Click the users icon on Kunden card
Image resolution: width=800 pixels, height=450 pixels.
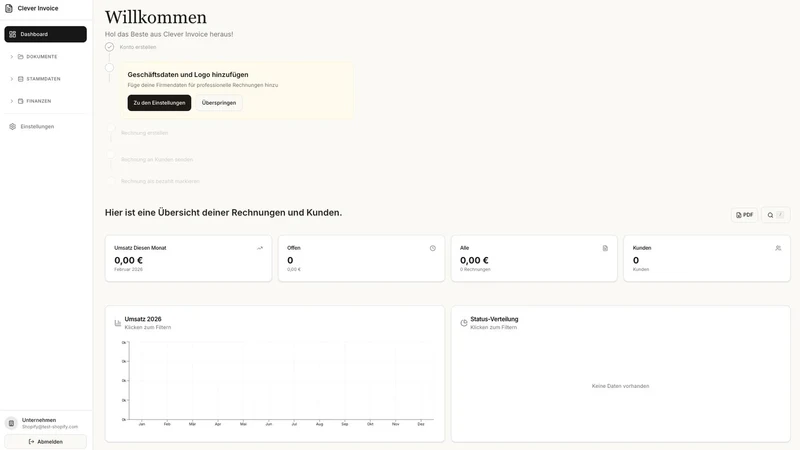coord(778,248)
